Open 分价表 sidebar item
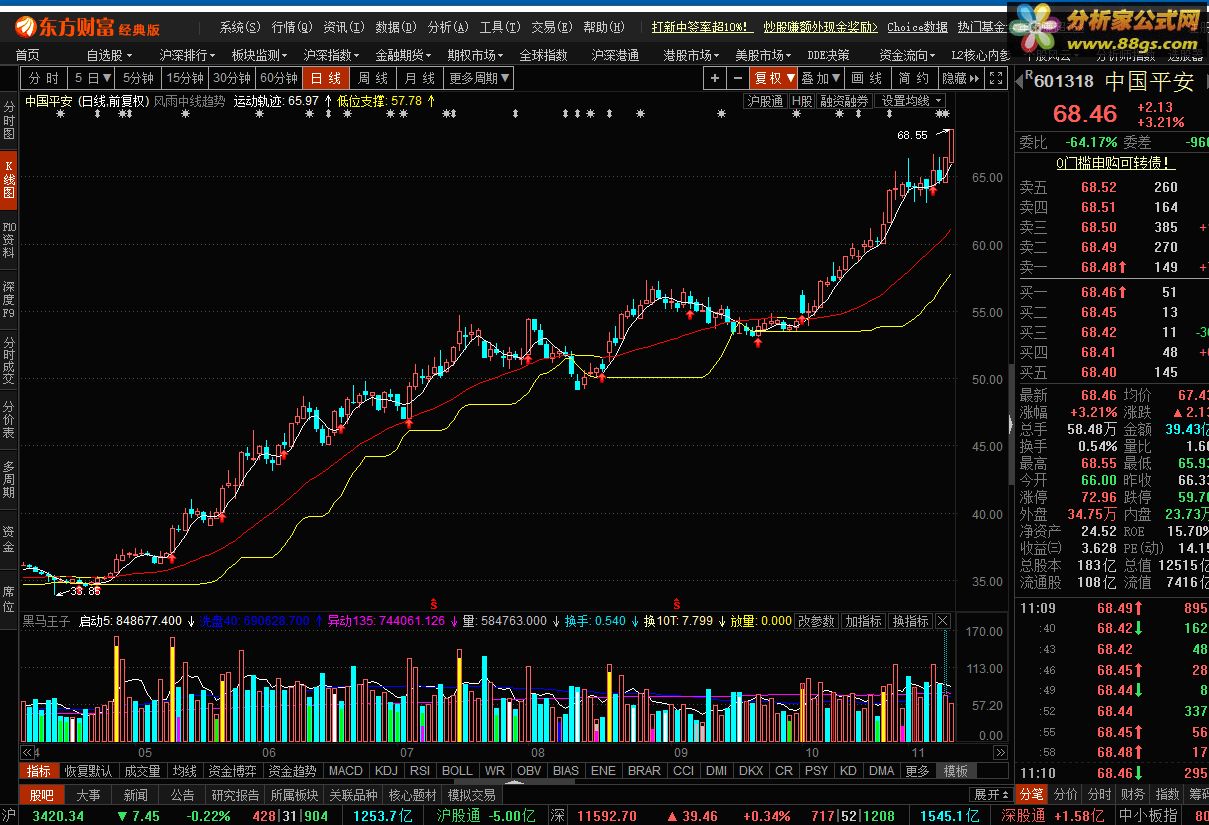Viewport: 1209px width, 825px height. coord(9,420)
